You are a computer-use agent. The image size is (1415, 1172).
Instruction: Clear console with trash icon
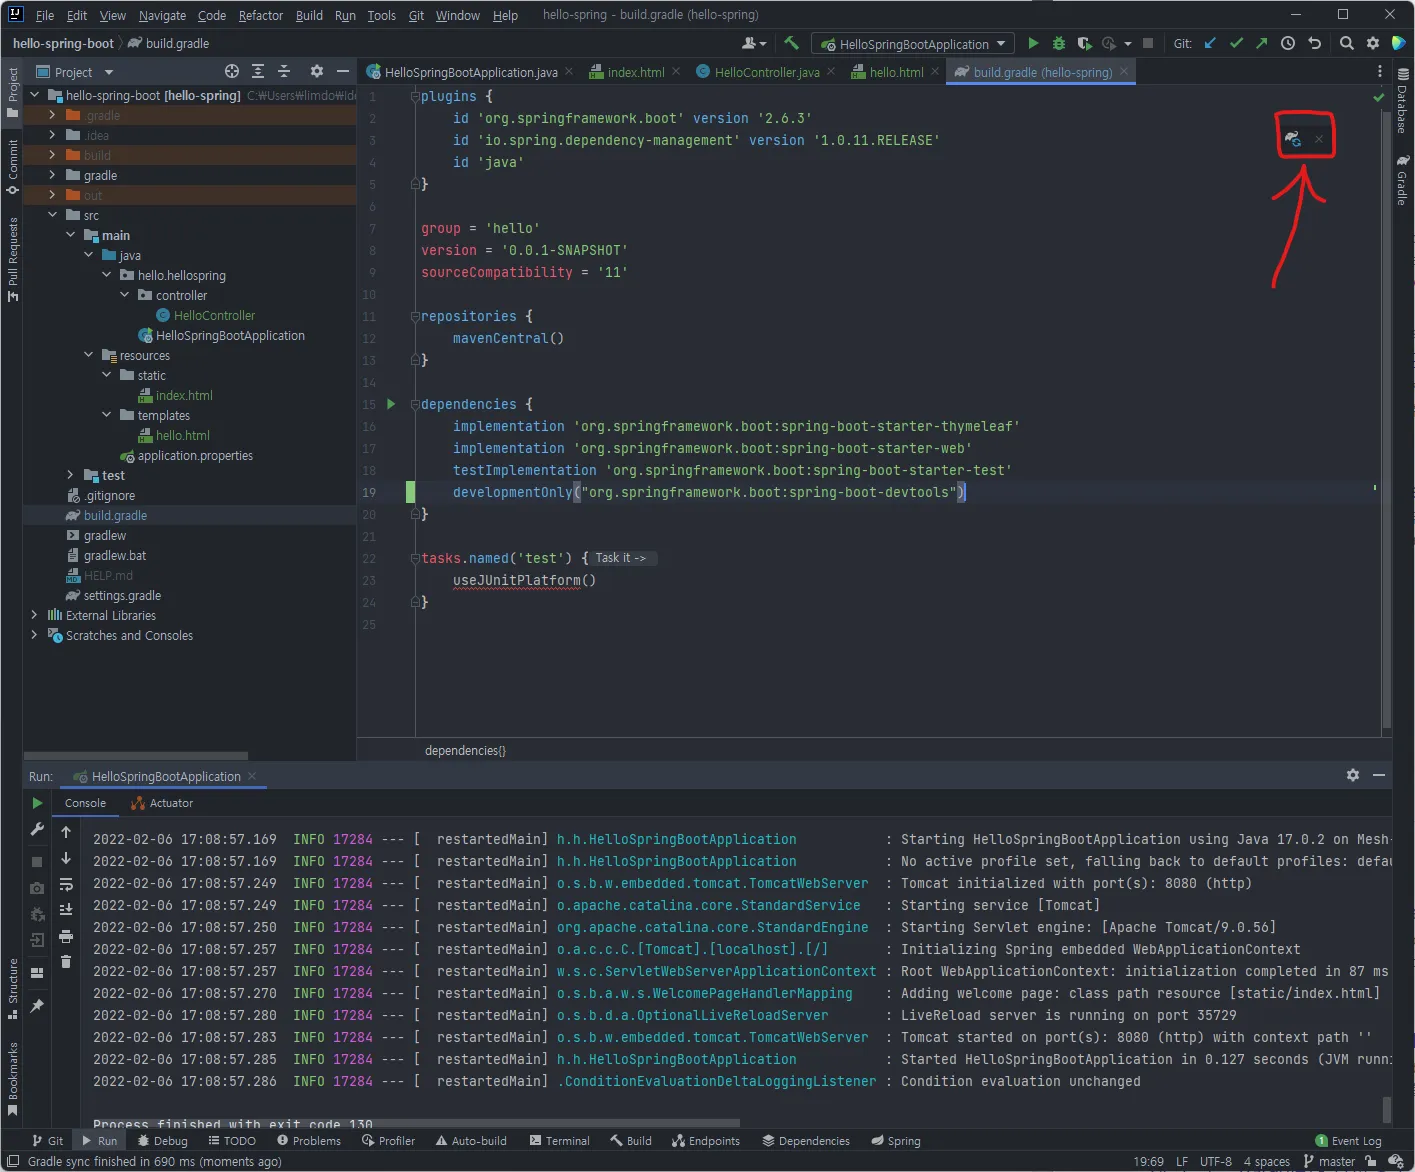(66, 962)
